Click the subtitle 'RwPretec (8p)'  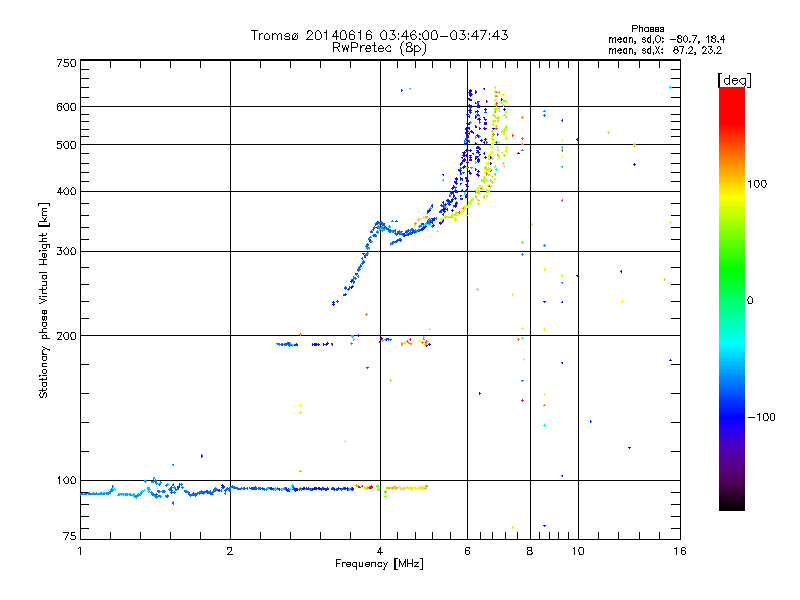(379, 48)
